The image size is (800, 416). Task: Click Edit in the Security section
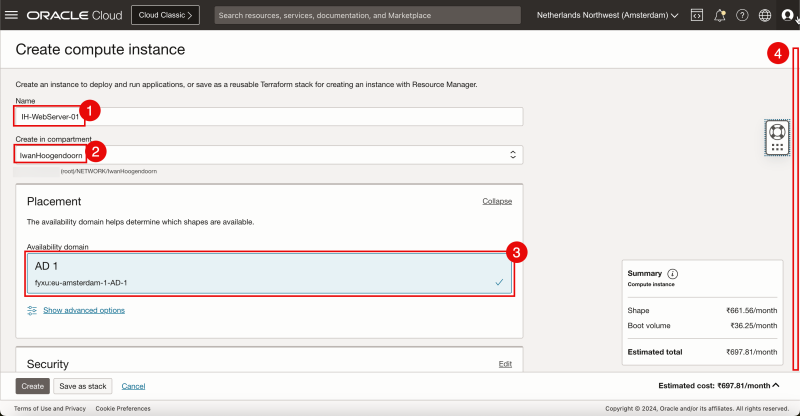505,364
